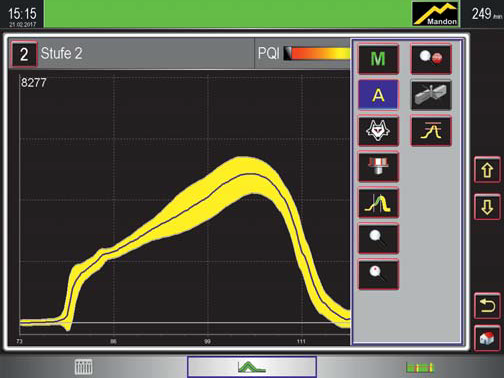The height and width of the screenshot is (378, 504).
Task: Click the PQI color gradient bar
Action: [x=317, y=53]
